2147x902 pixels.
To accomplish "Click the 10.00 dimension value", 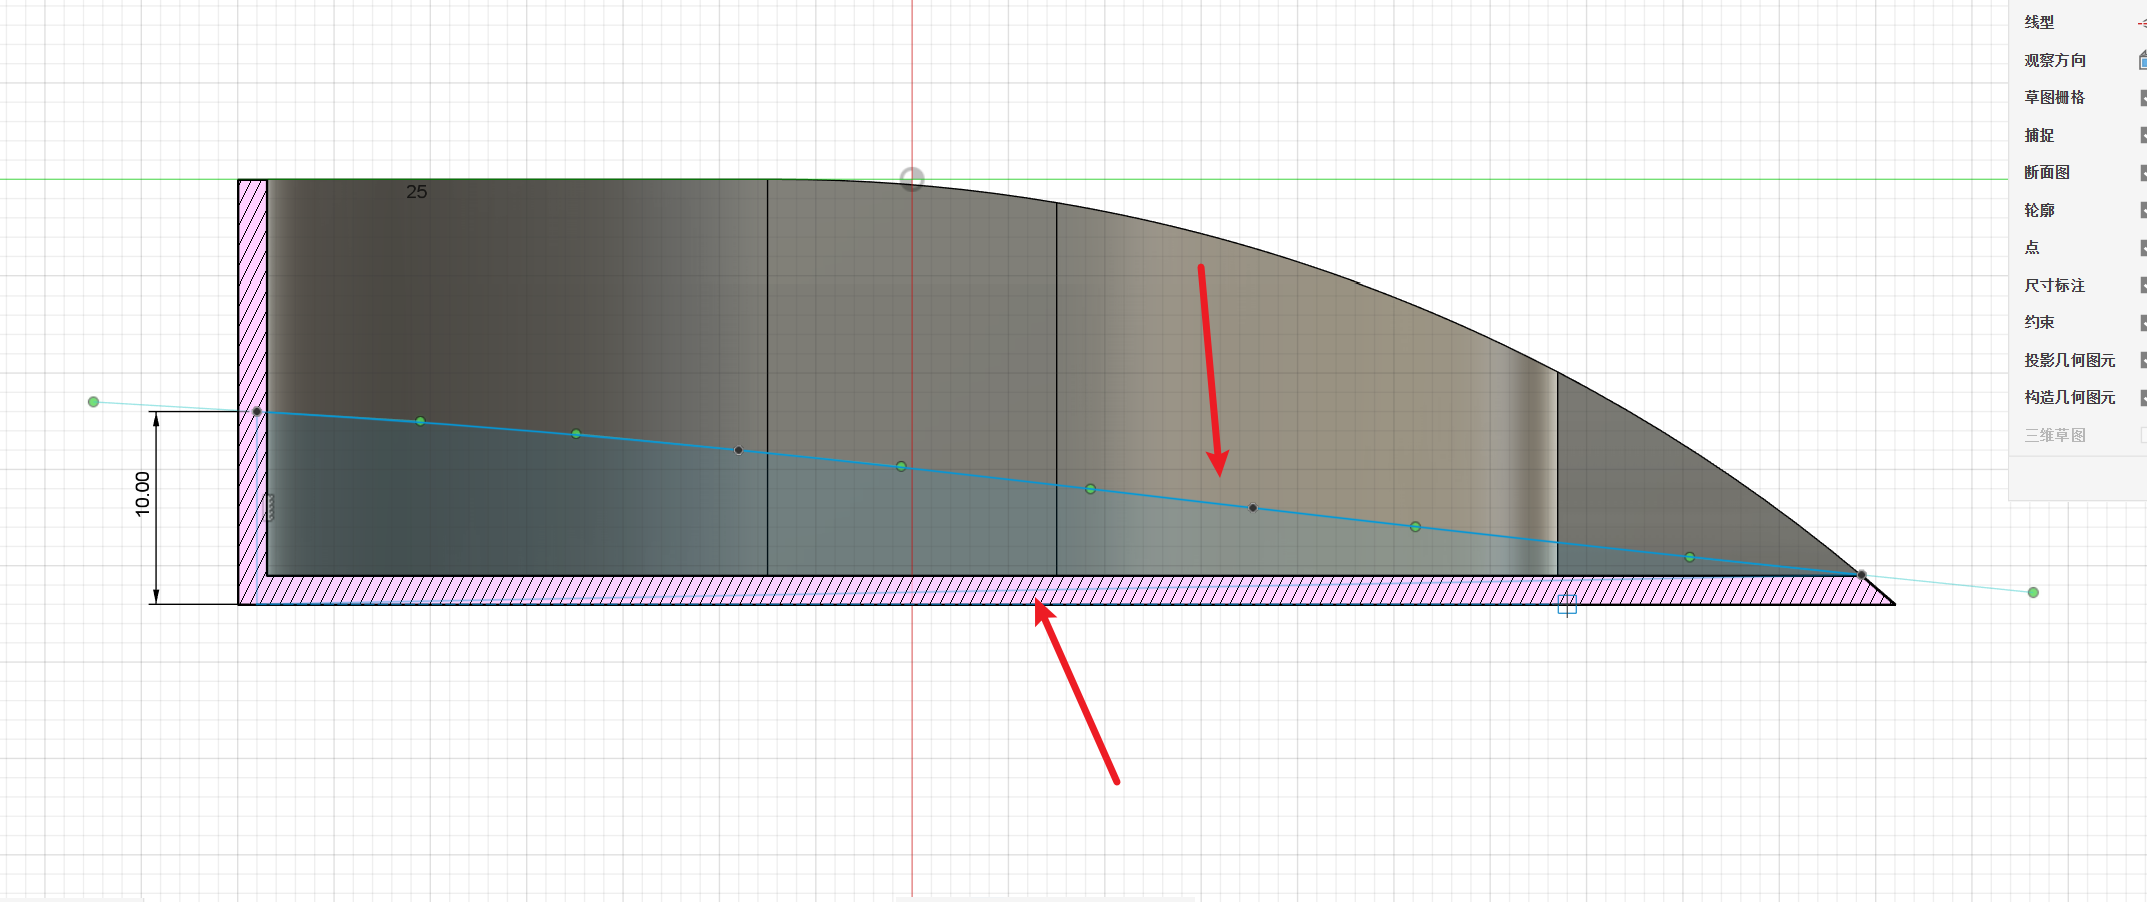I will pos(142,494).
